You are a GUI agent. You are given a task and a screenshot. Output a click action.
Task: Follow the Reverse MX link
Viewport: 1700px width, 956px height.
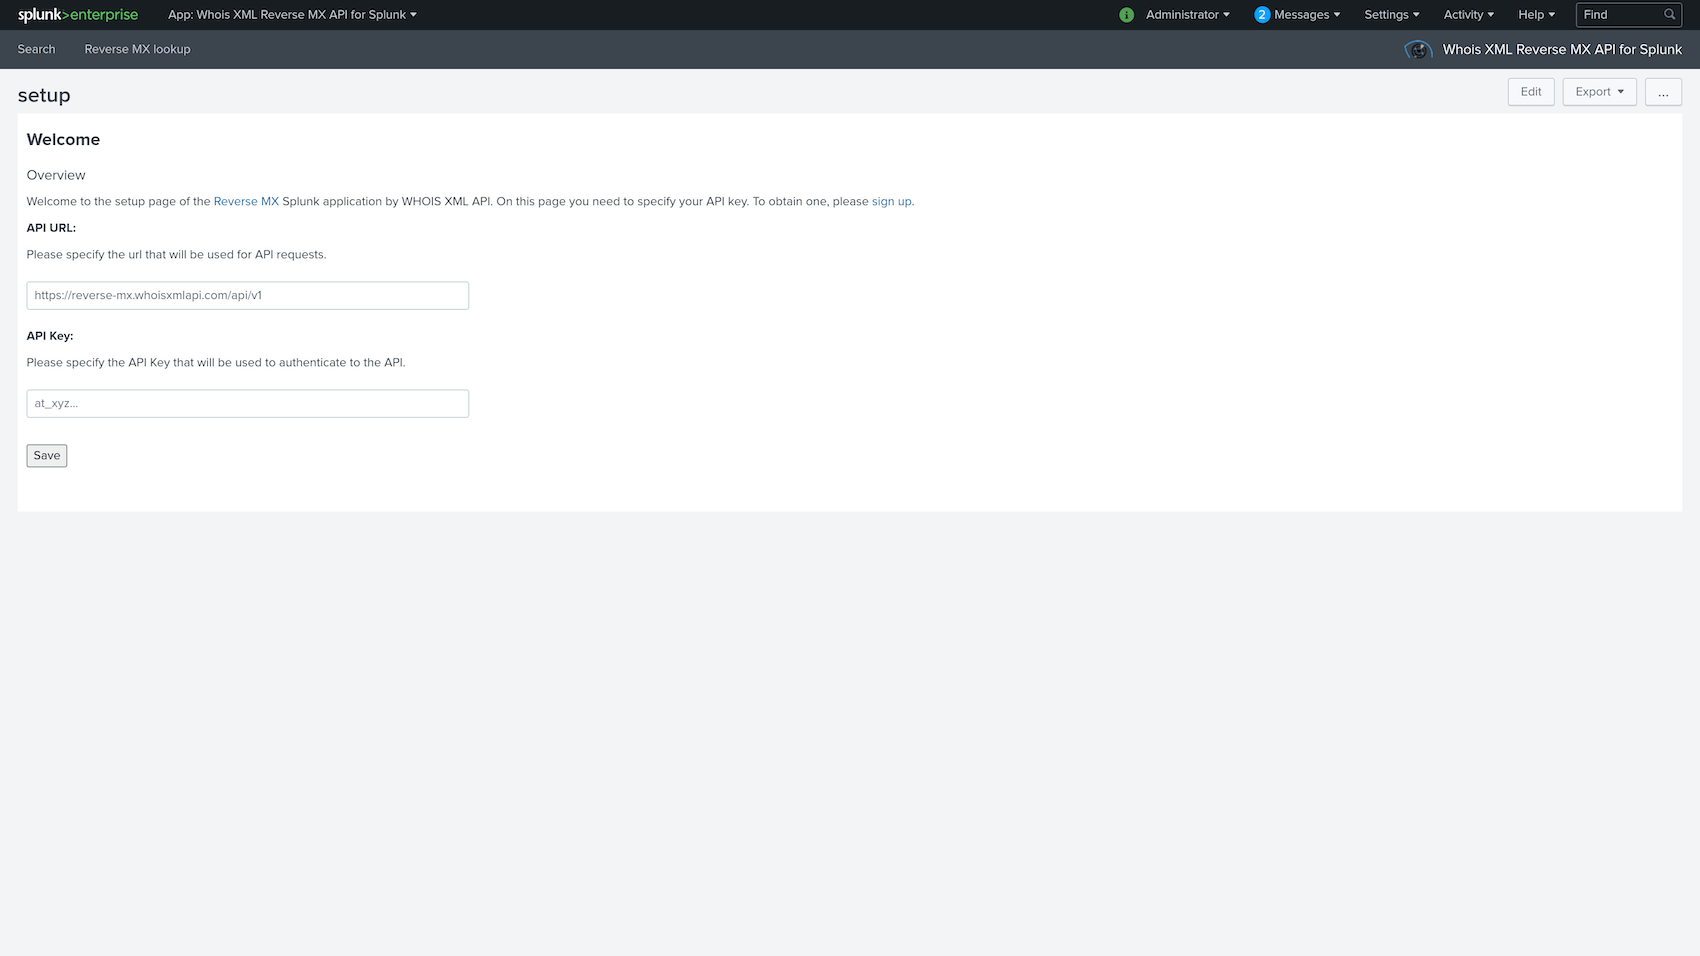(x=246, y=201)
